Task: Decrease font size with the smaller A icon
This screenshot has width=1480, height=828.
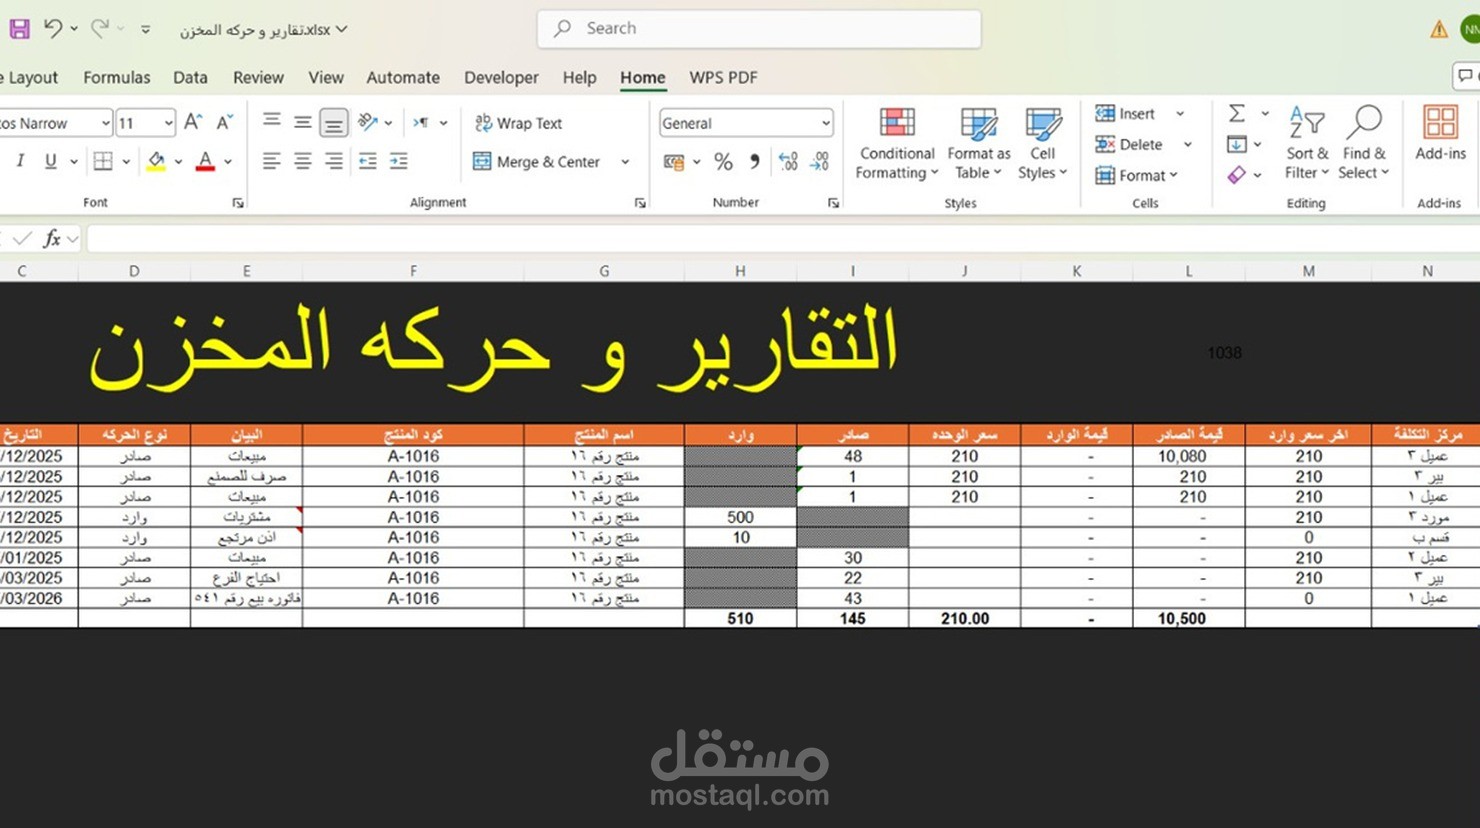Action: tap(225, 123)
